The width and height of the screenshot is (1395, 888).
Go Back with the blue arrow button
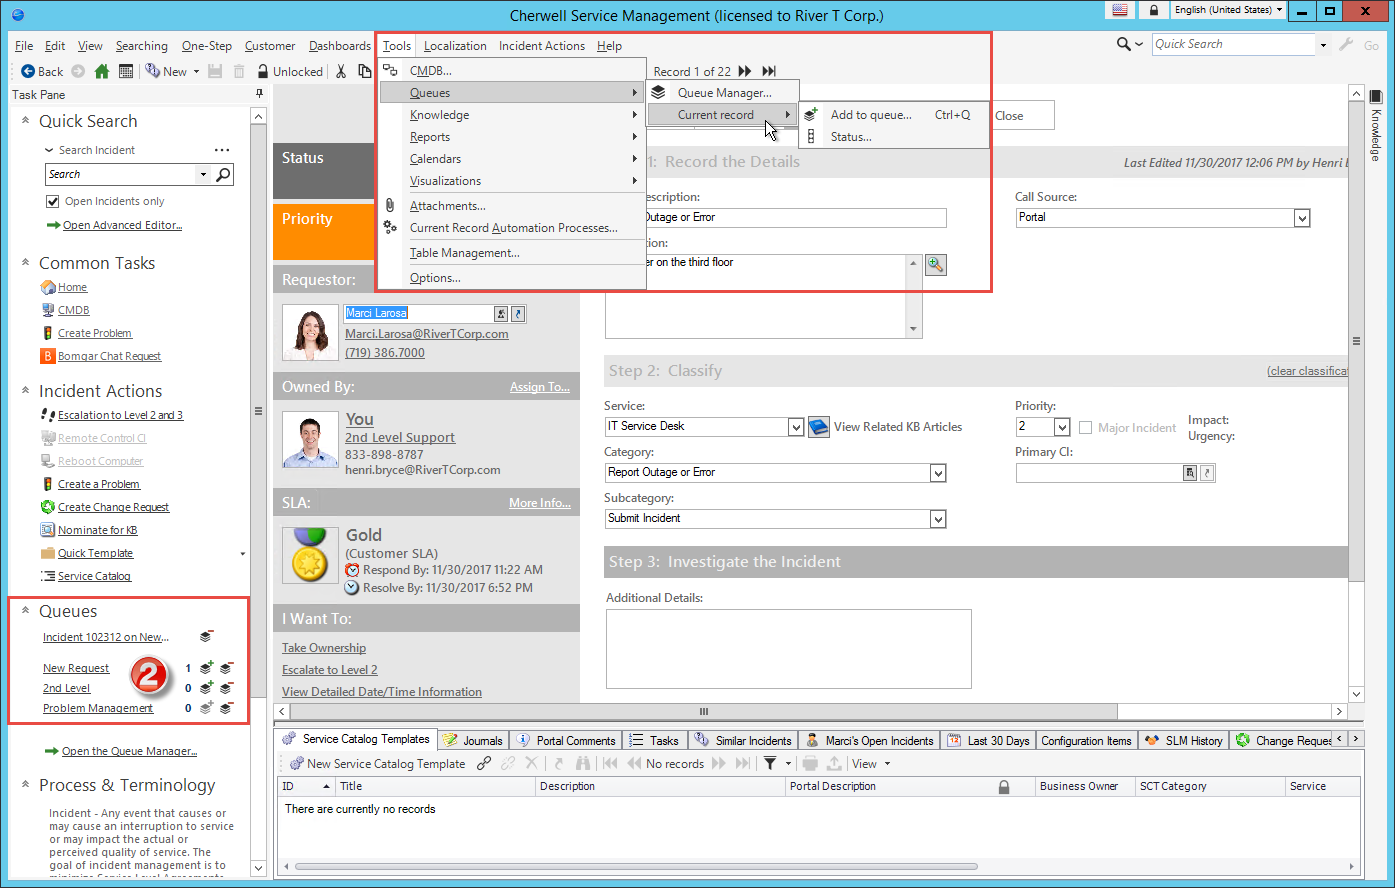(43, 71)
